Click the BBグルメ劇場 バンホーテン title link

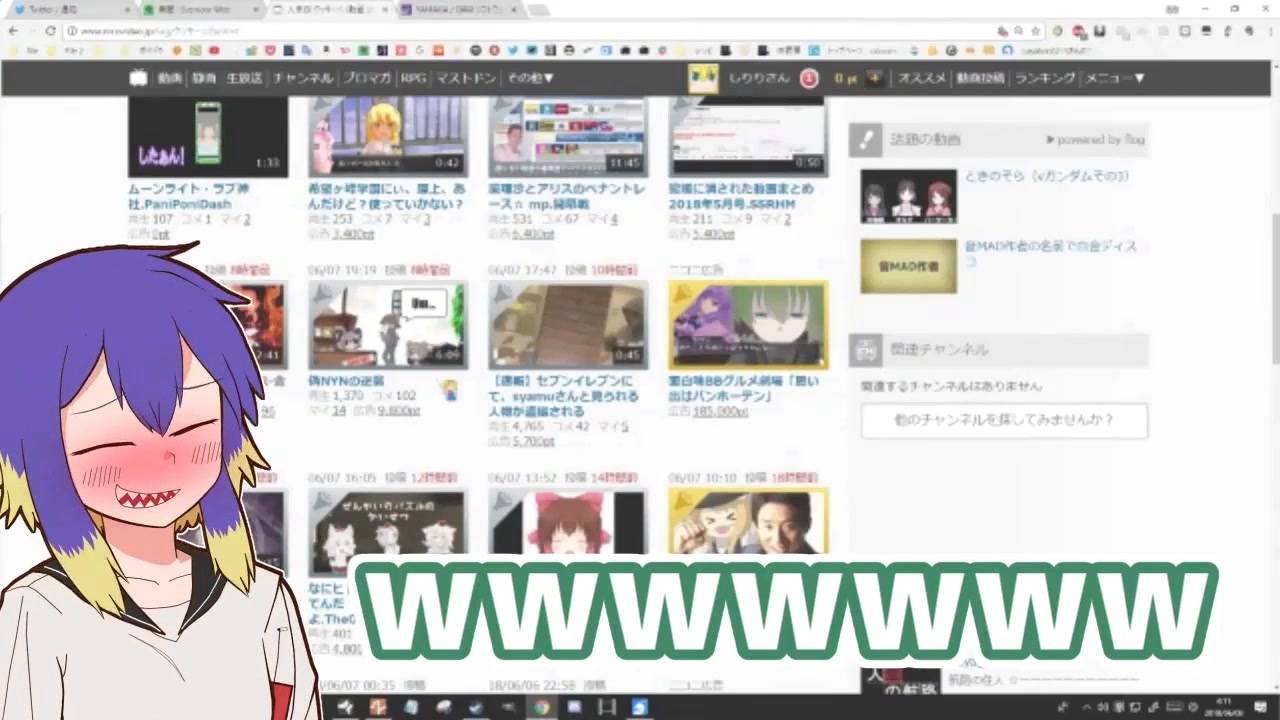tap(744, 388)
